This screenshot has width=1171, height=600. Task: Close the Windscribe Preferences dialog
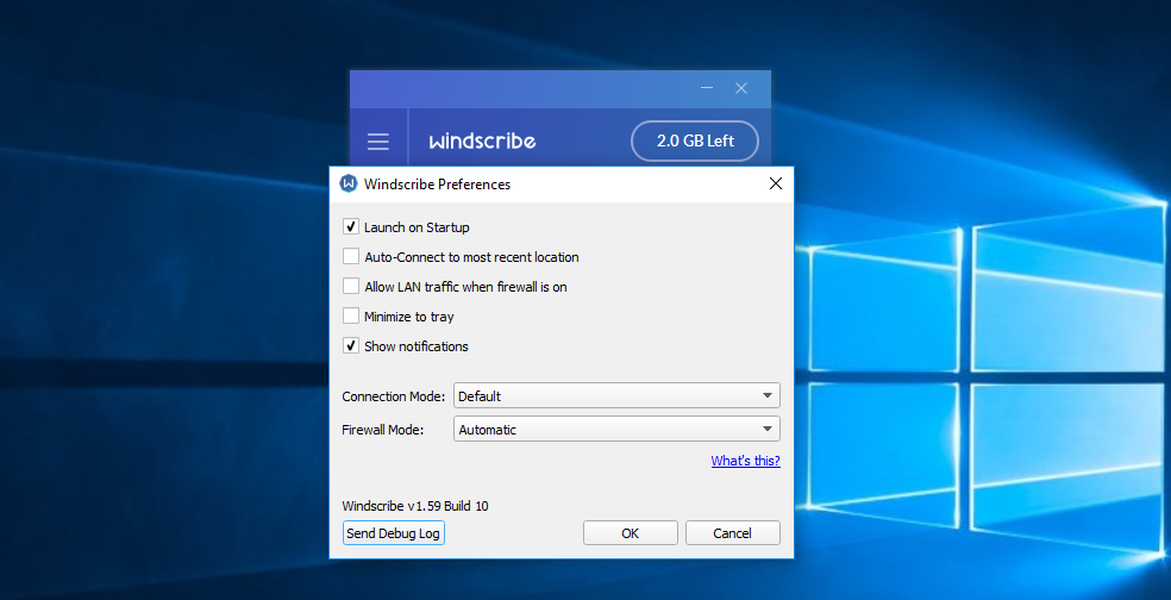(x=775, y=184)
